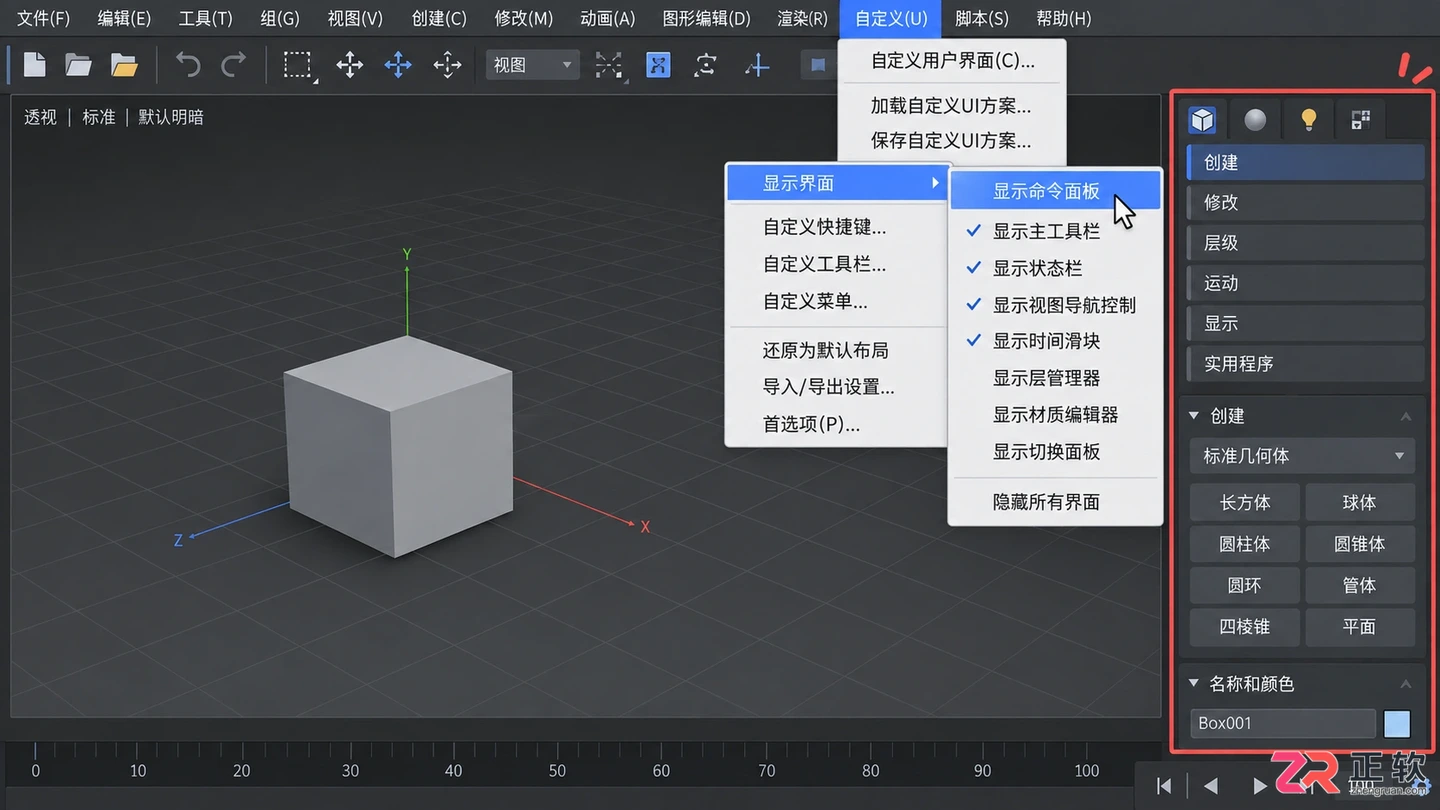The height and width of the screenshot is (810, 1440).
Task: Click the new file icon in the toolbar
Action: click(35, 65)
